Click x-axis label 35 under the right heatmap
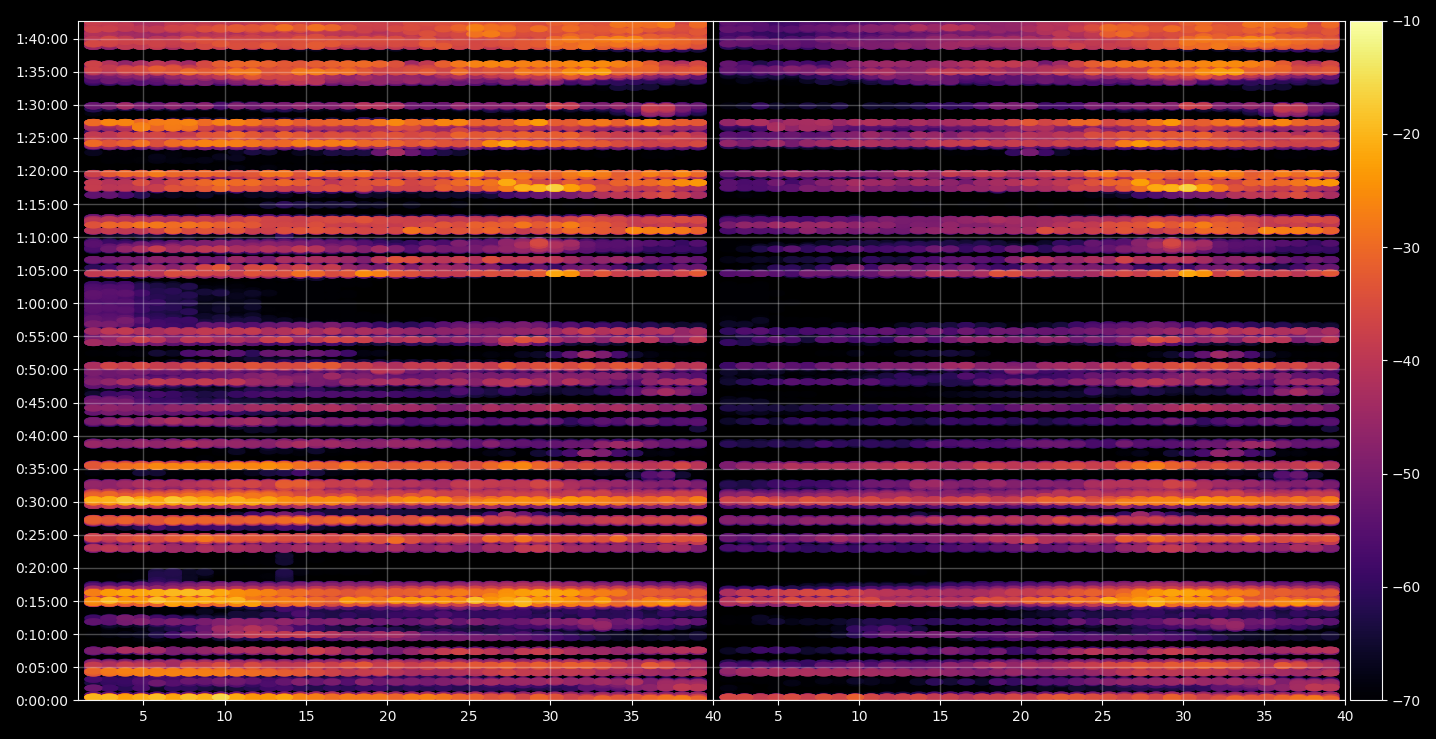The image size is (1436, 739). point(1265,716)
